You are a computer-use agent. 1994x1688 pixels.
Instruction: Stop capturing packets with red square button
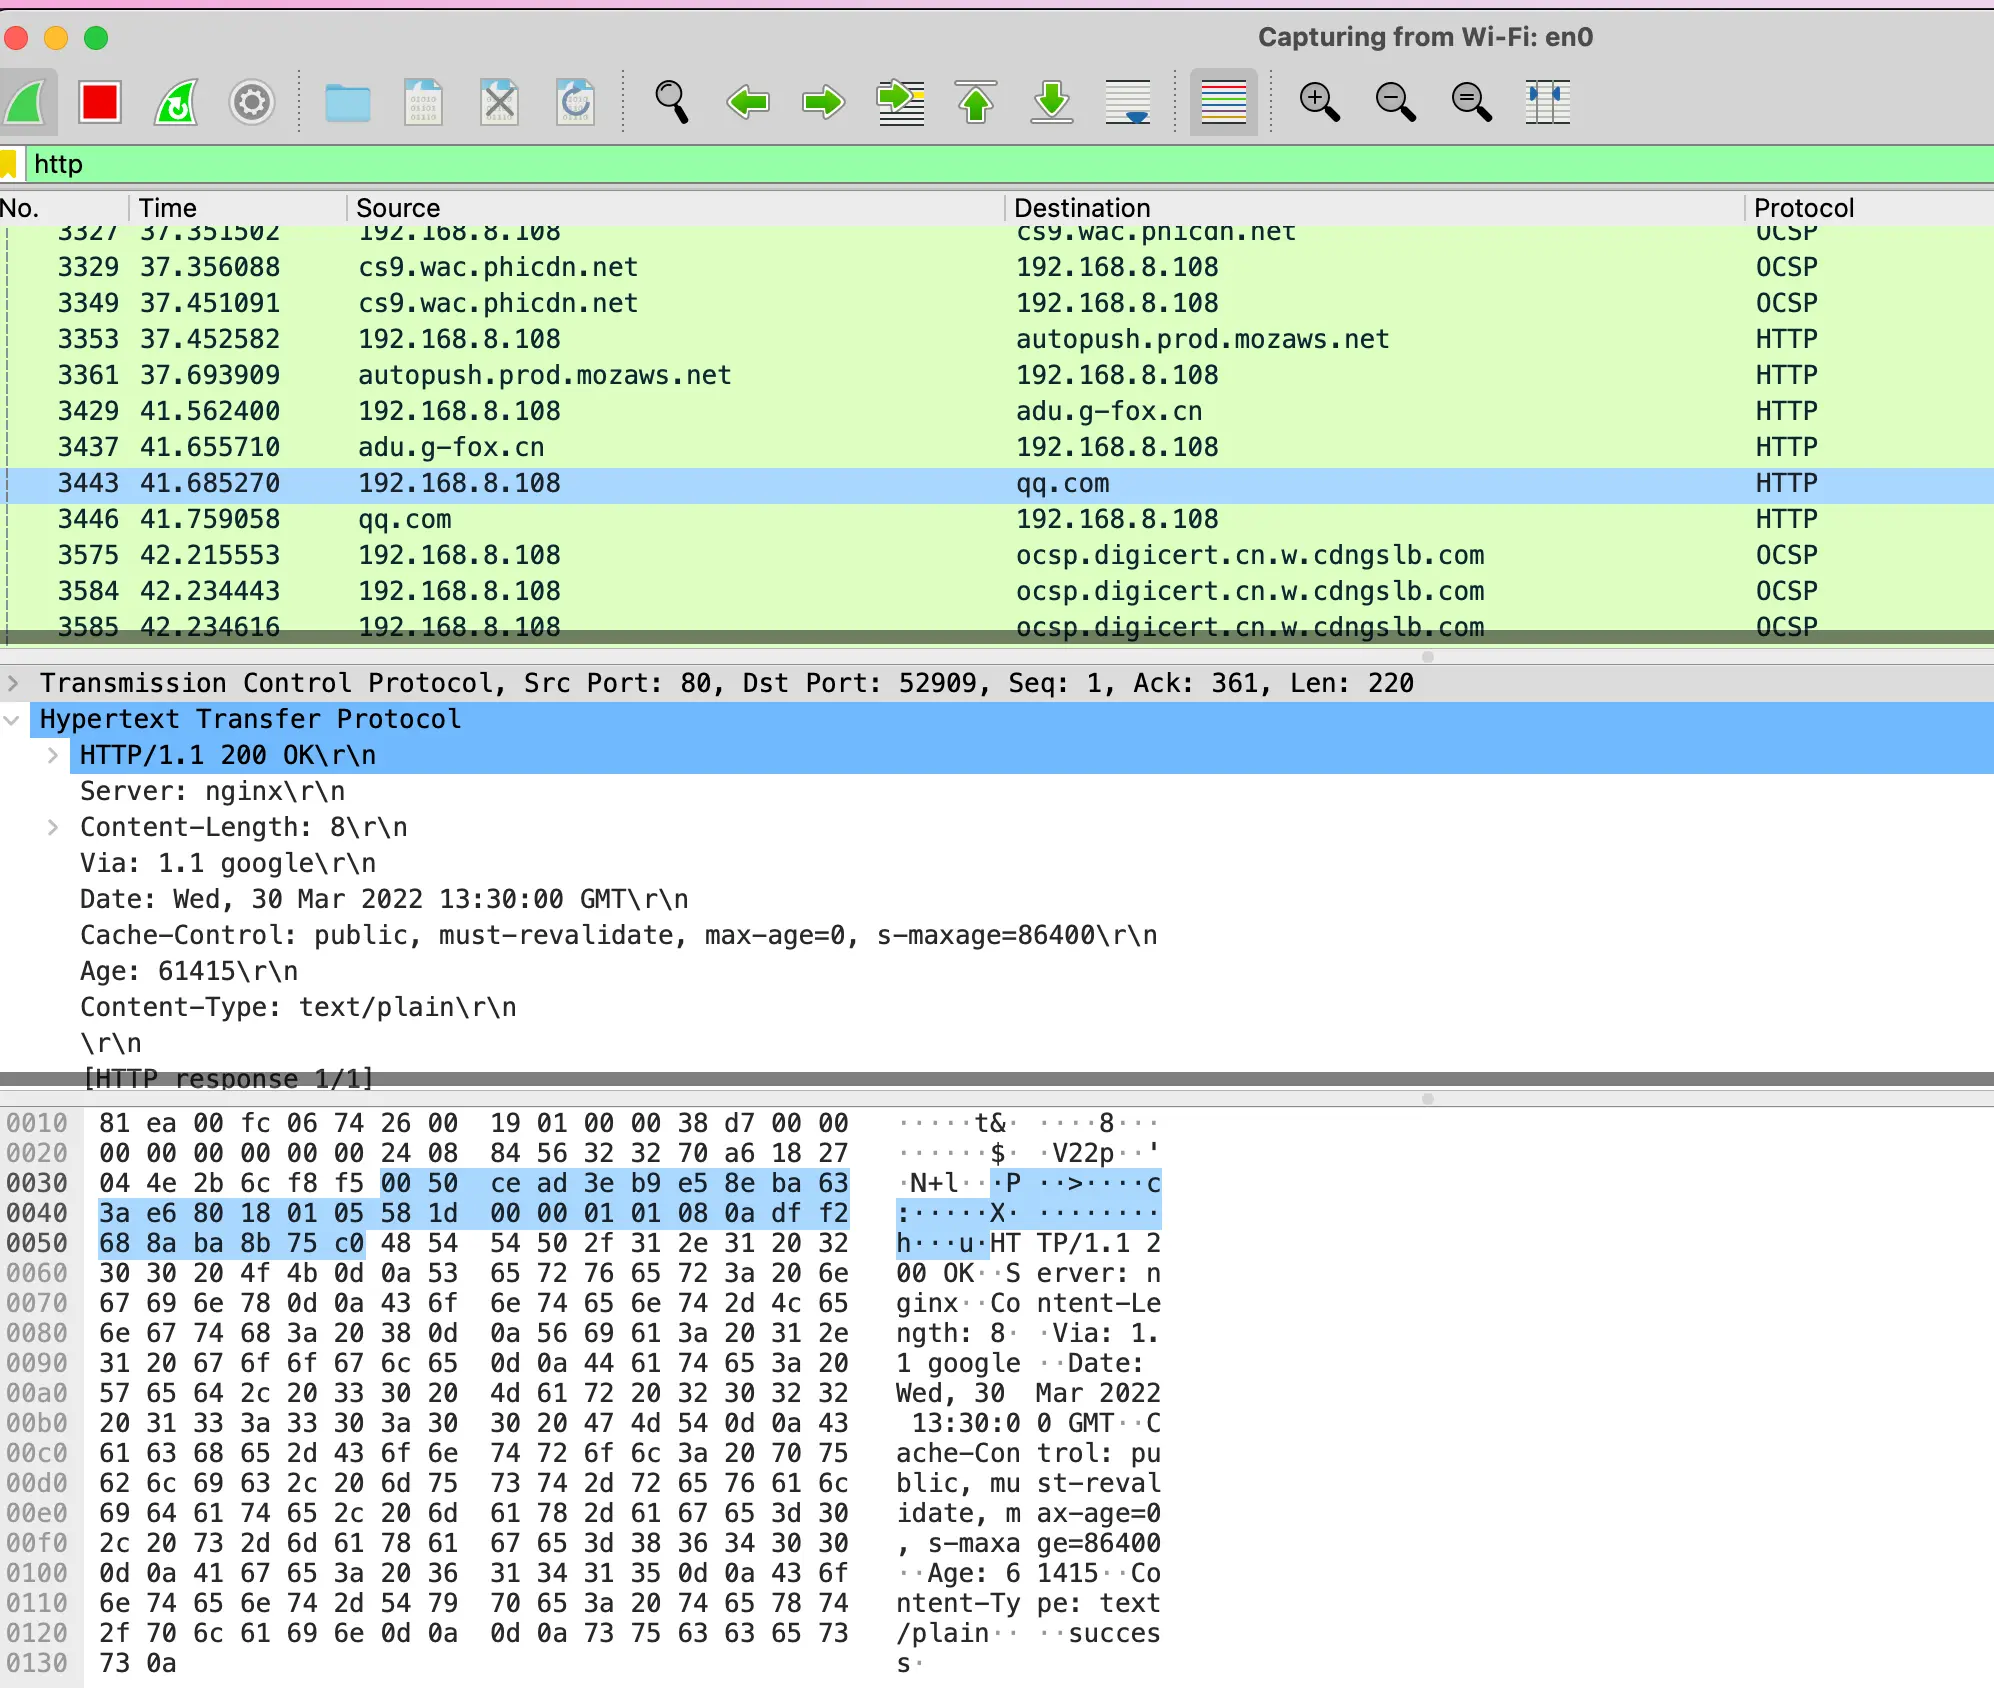(x=100, y=102)
